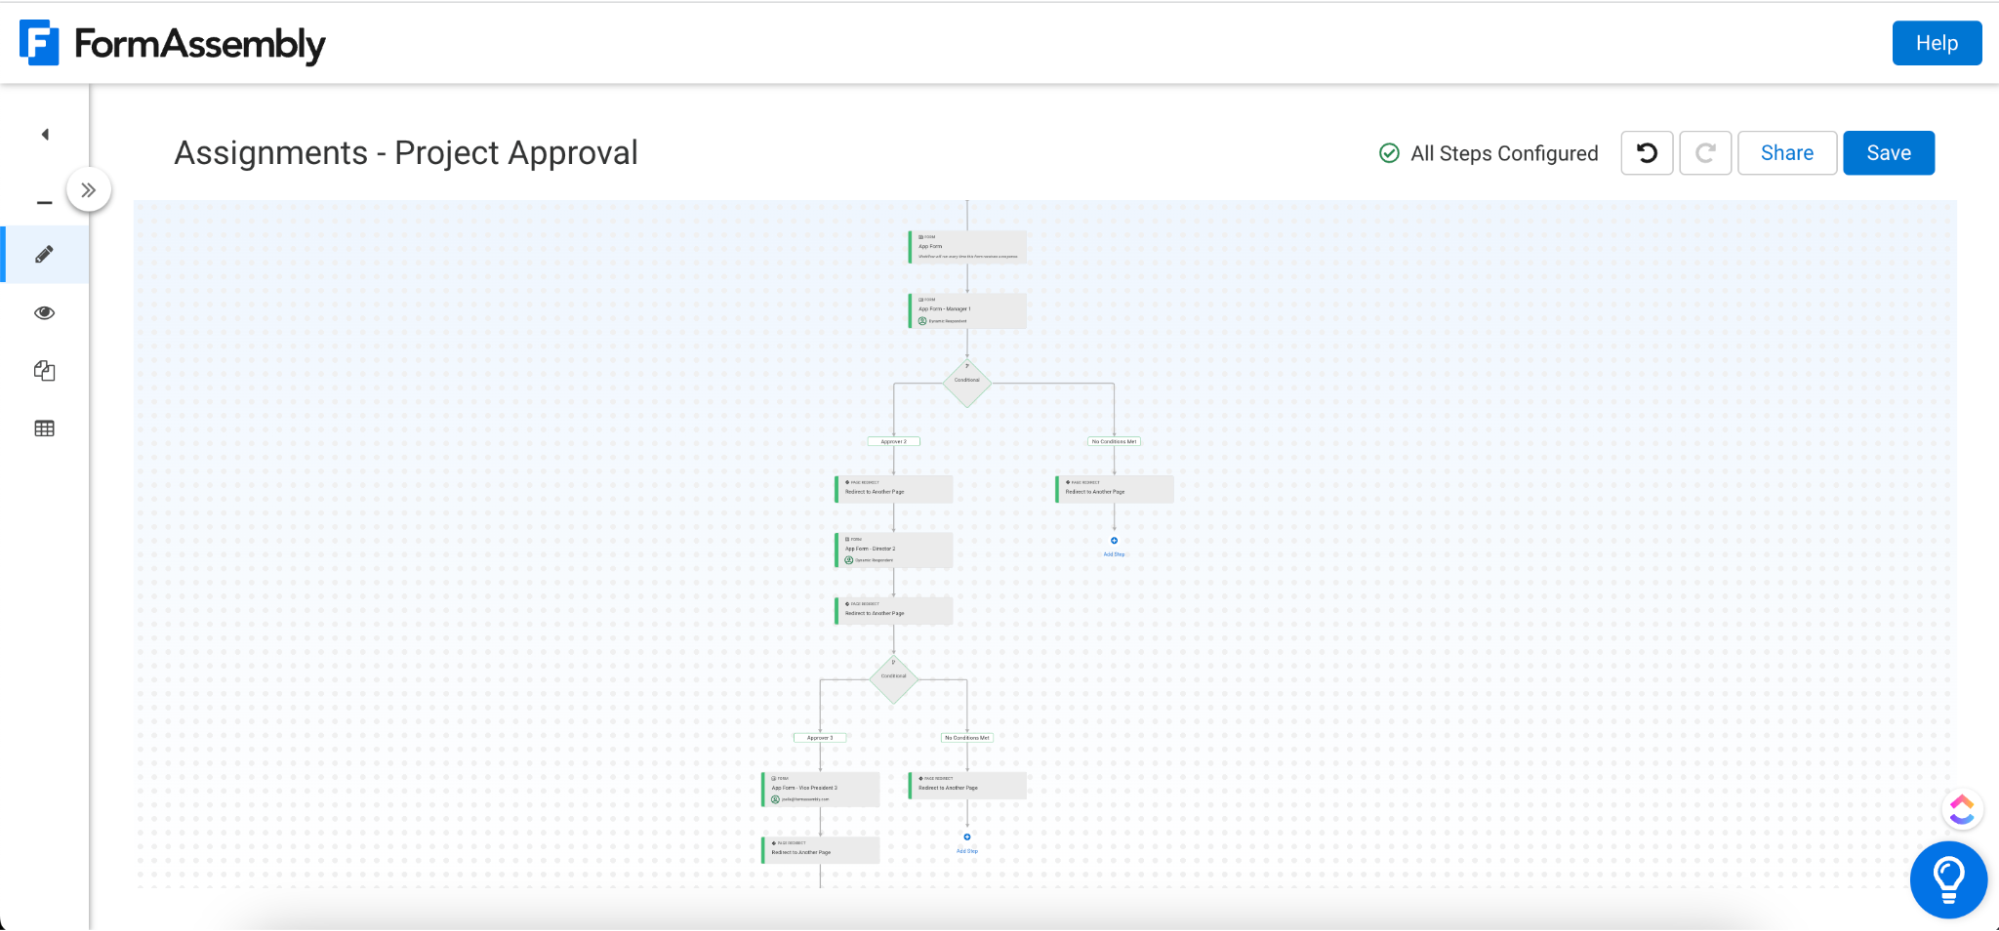Screen dimensions: 1999x931
Task: Click the Help button in top right
Action: tap(1936, 43)
